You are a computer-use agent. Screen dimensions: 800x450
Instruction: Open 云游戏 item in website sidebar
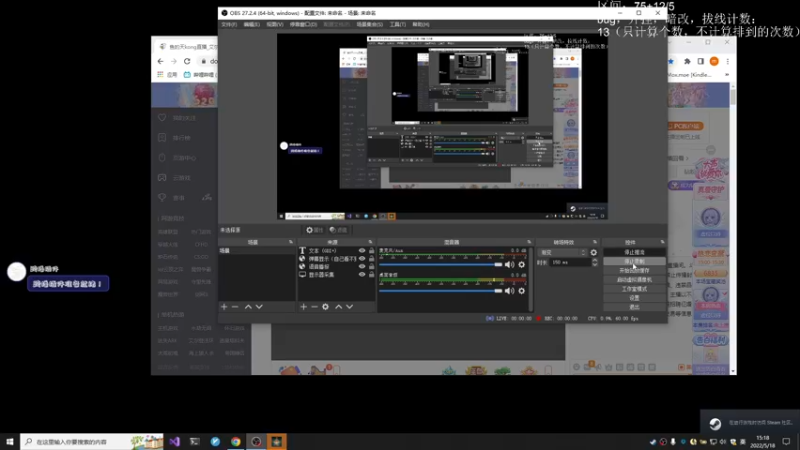[x=174, y=178]
